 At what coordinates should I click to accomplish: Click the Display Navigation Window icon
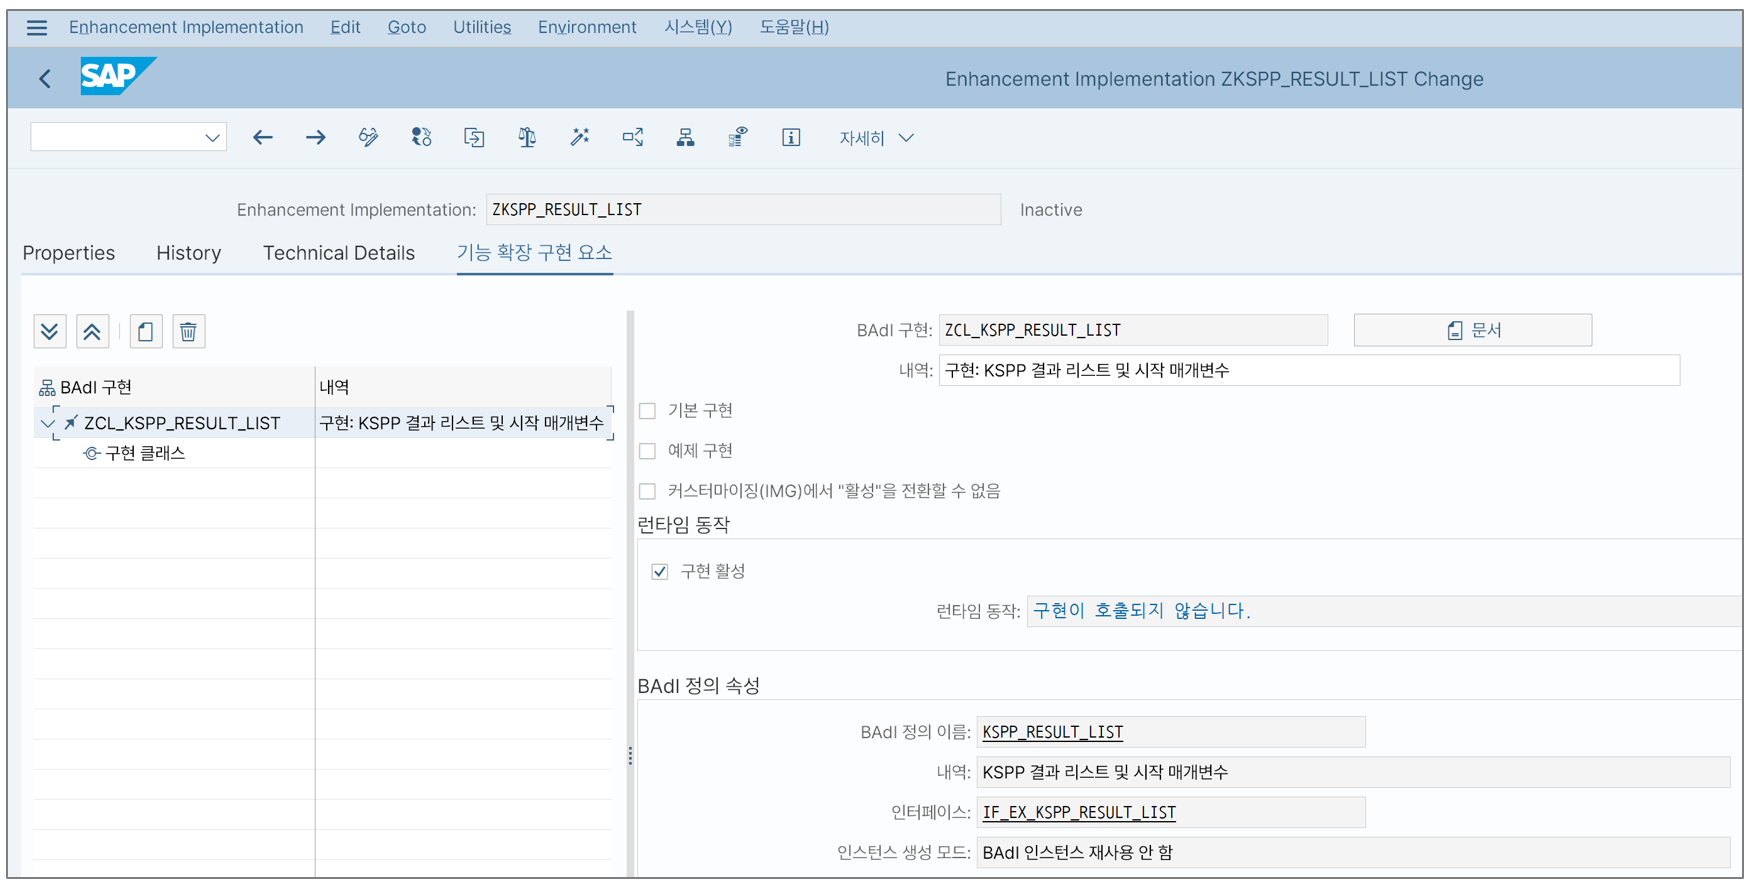point(738,138)
